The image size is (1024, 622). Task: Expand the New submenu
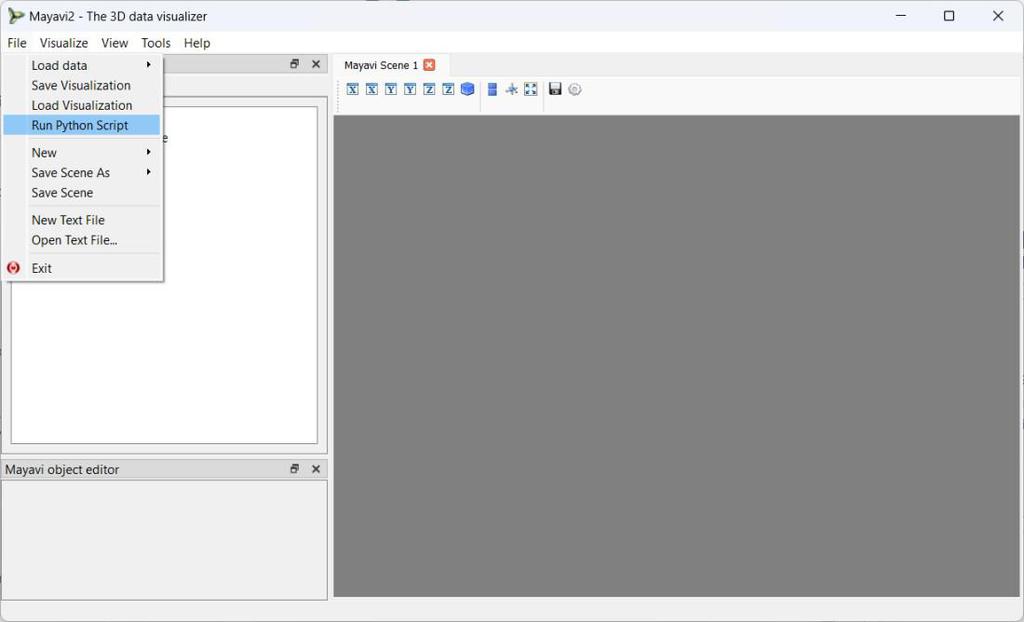pos(44,152)
